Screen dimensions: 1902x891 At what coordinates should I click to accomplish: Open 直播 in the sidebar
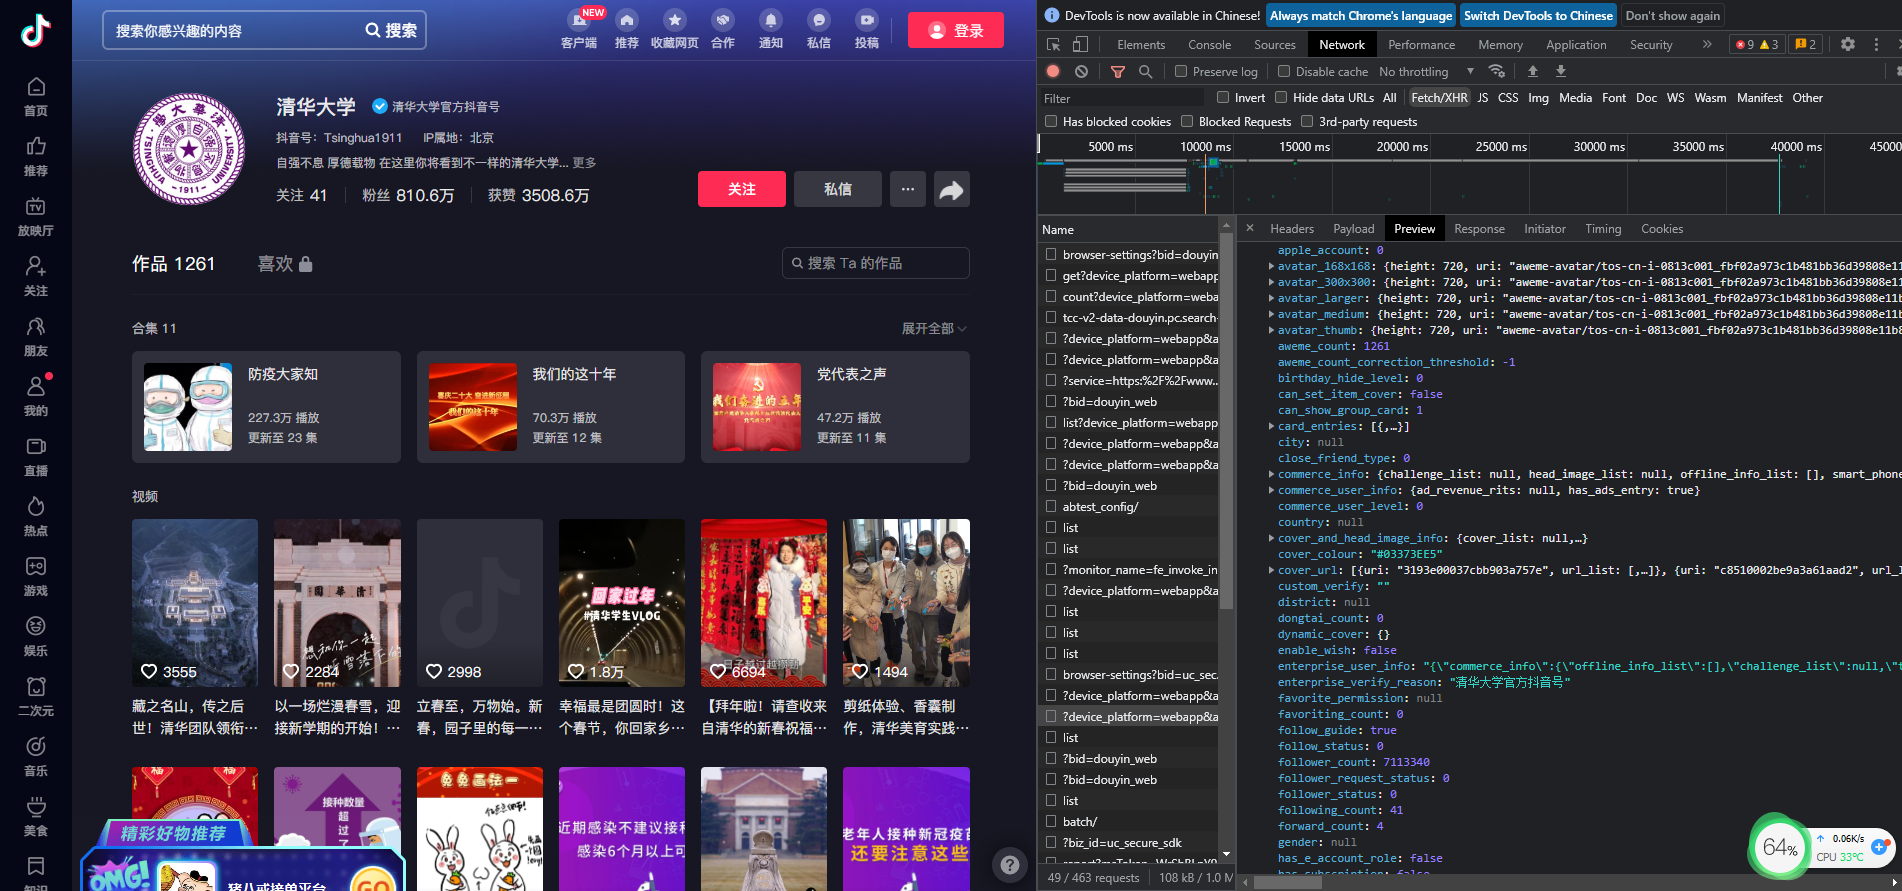coord(36,457)
